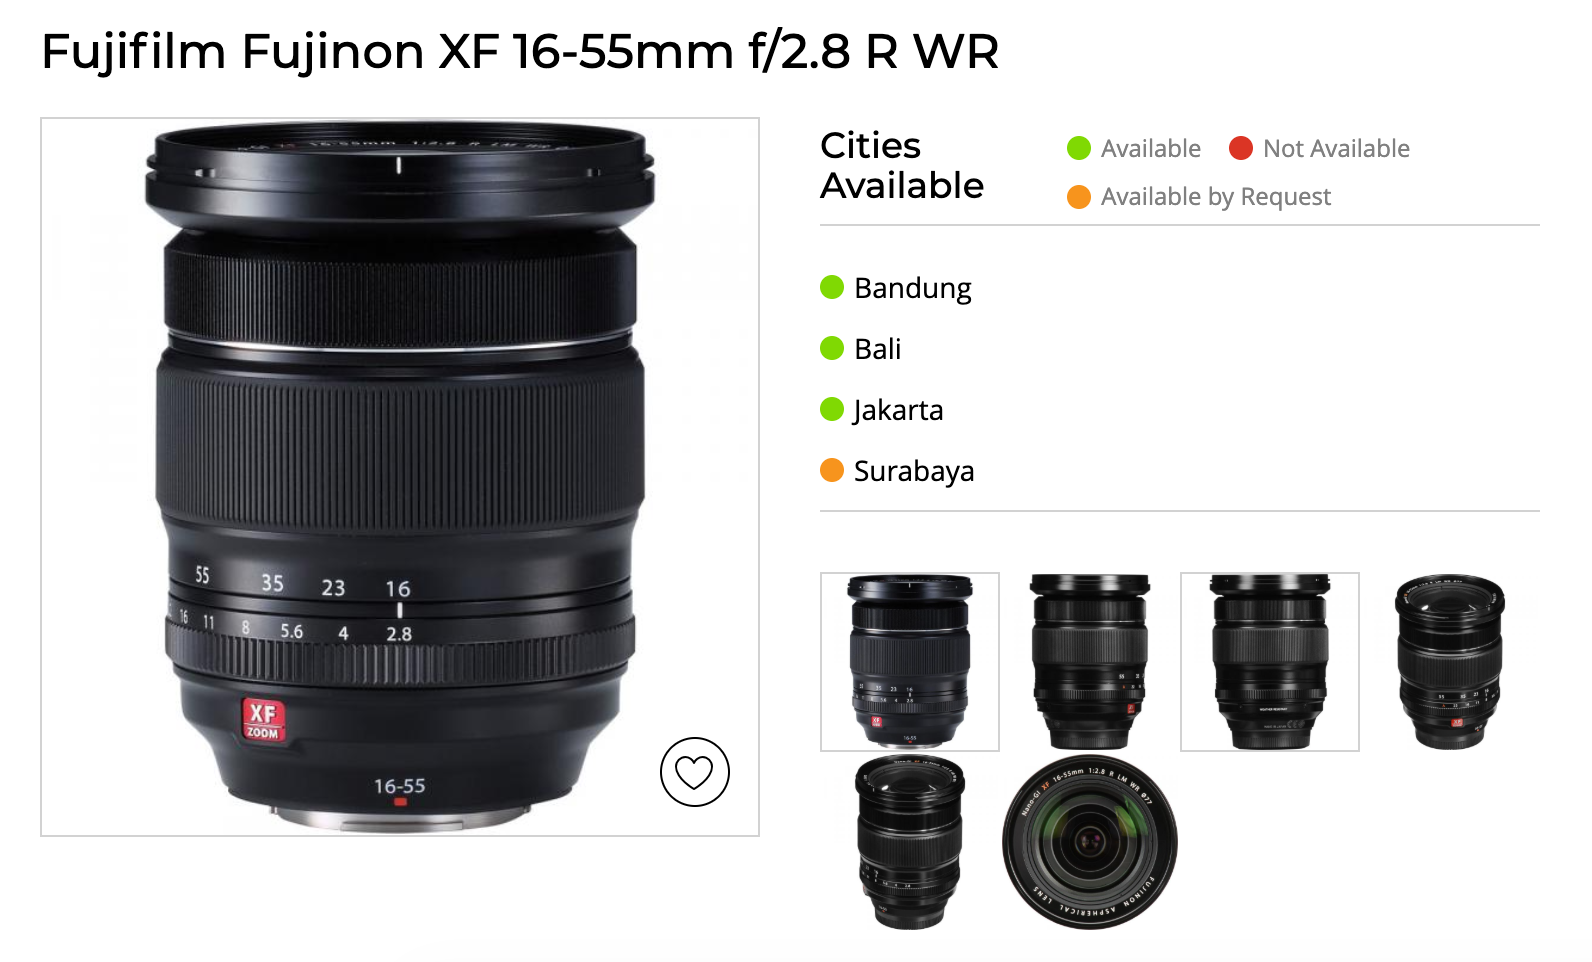Click the green dot beside Bali
The image size is (1592, 962).
(832, 348)
